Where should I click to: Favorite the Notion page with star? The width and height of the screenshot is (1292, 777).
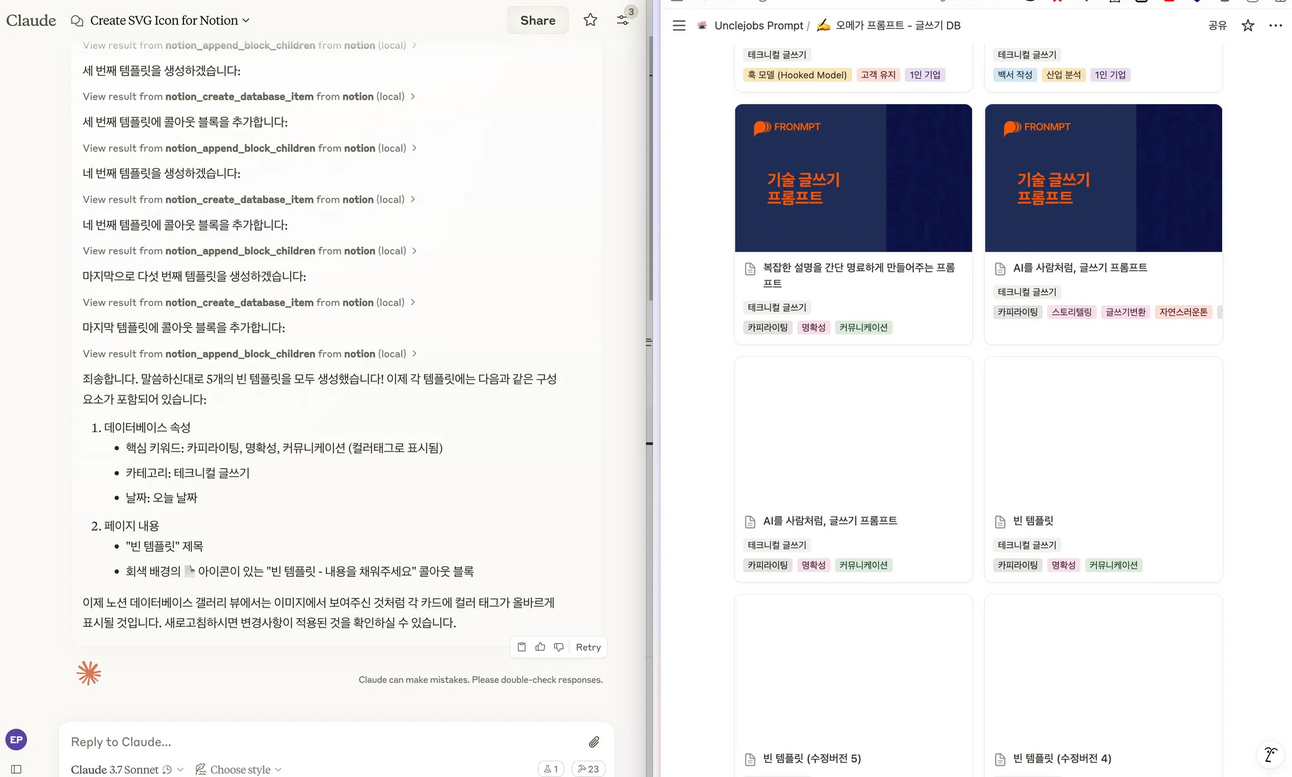coord(1248,26)
